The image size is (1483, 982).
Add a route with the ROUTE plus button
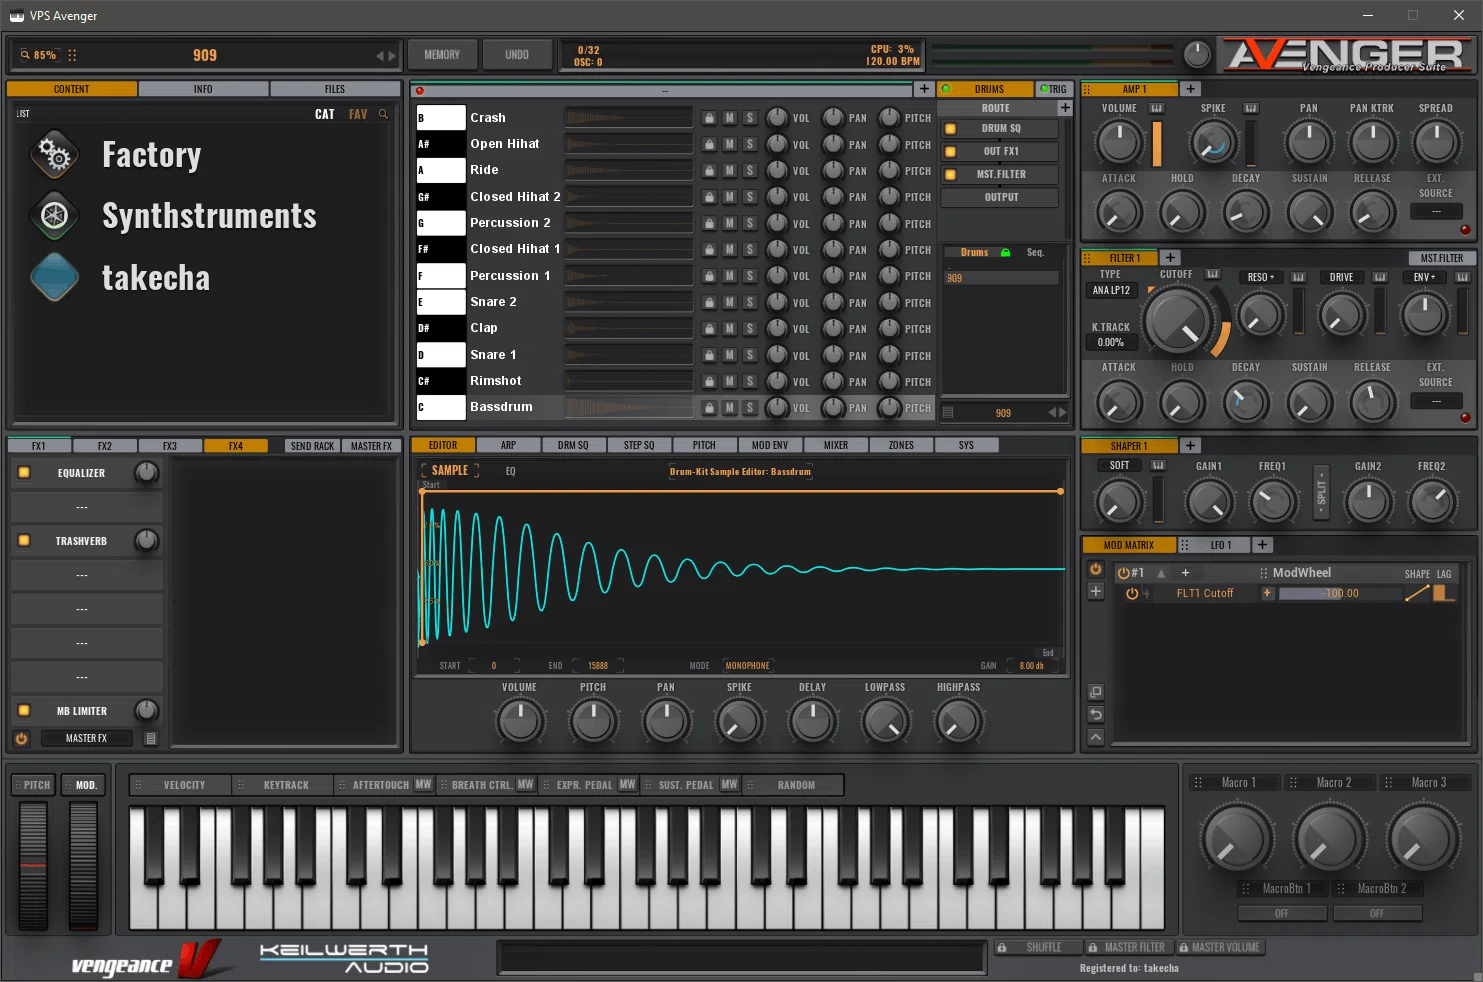point(1065,108)
